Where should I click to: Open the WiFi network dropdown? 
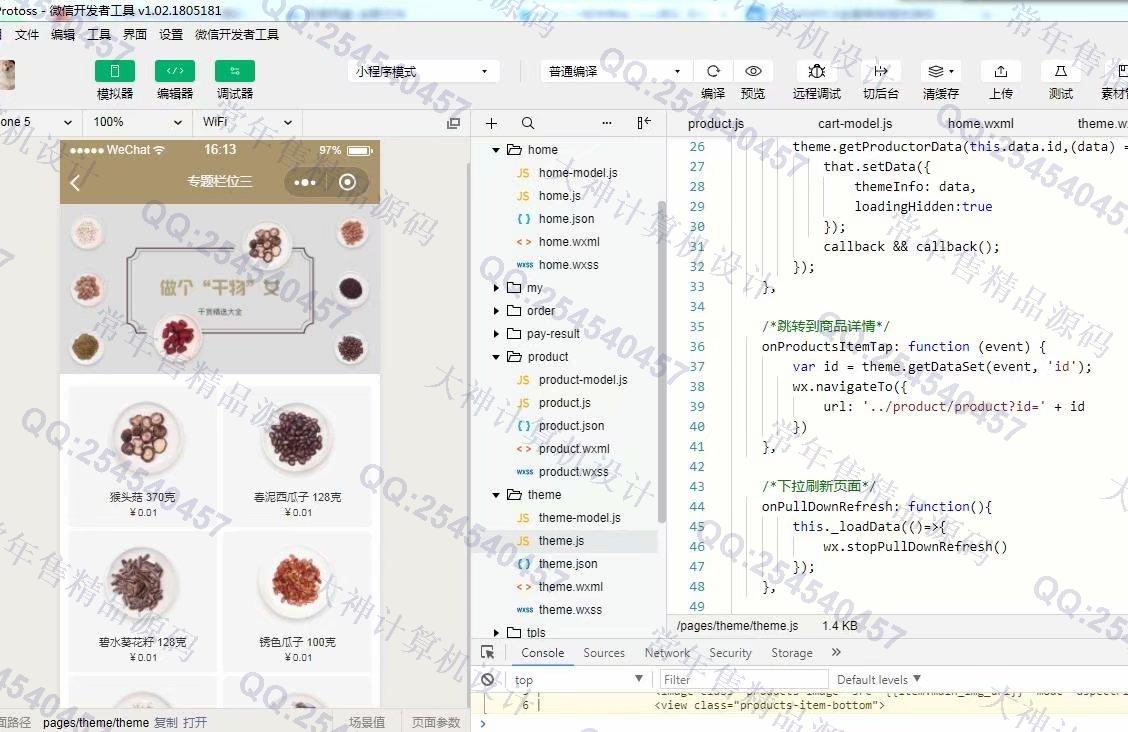pos(247,122)
